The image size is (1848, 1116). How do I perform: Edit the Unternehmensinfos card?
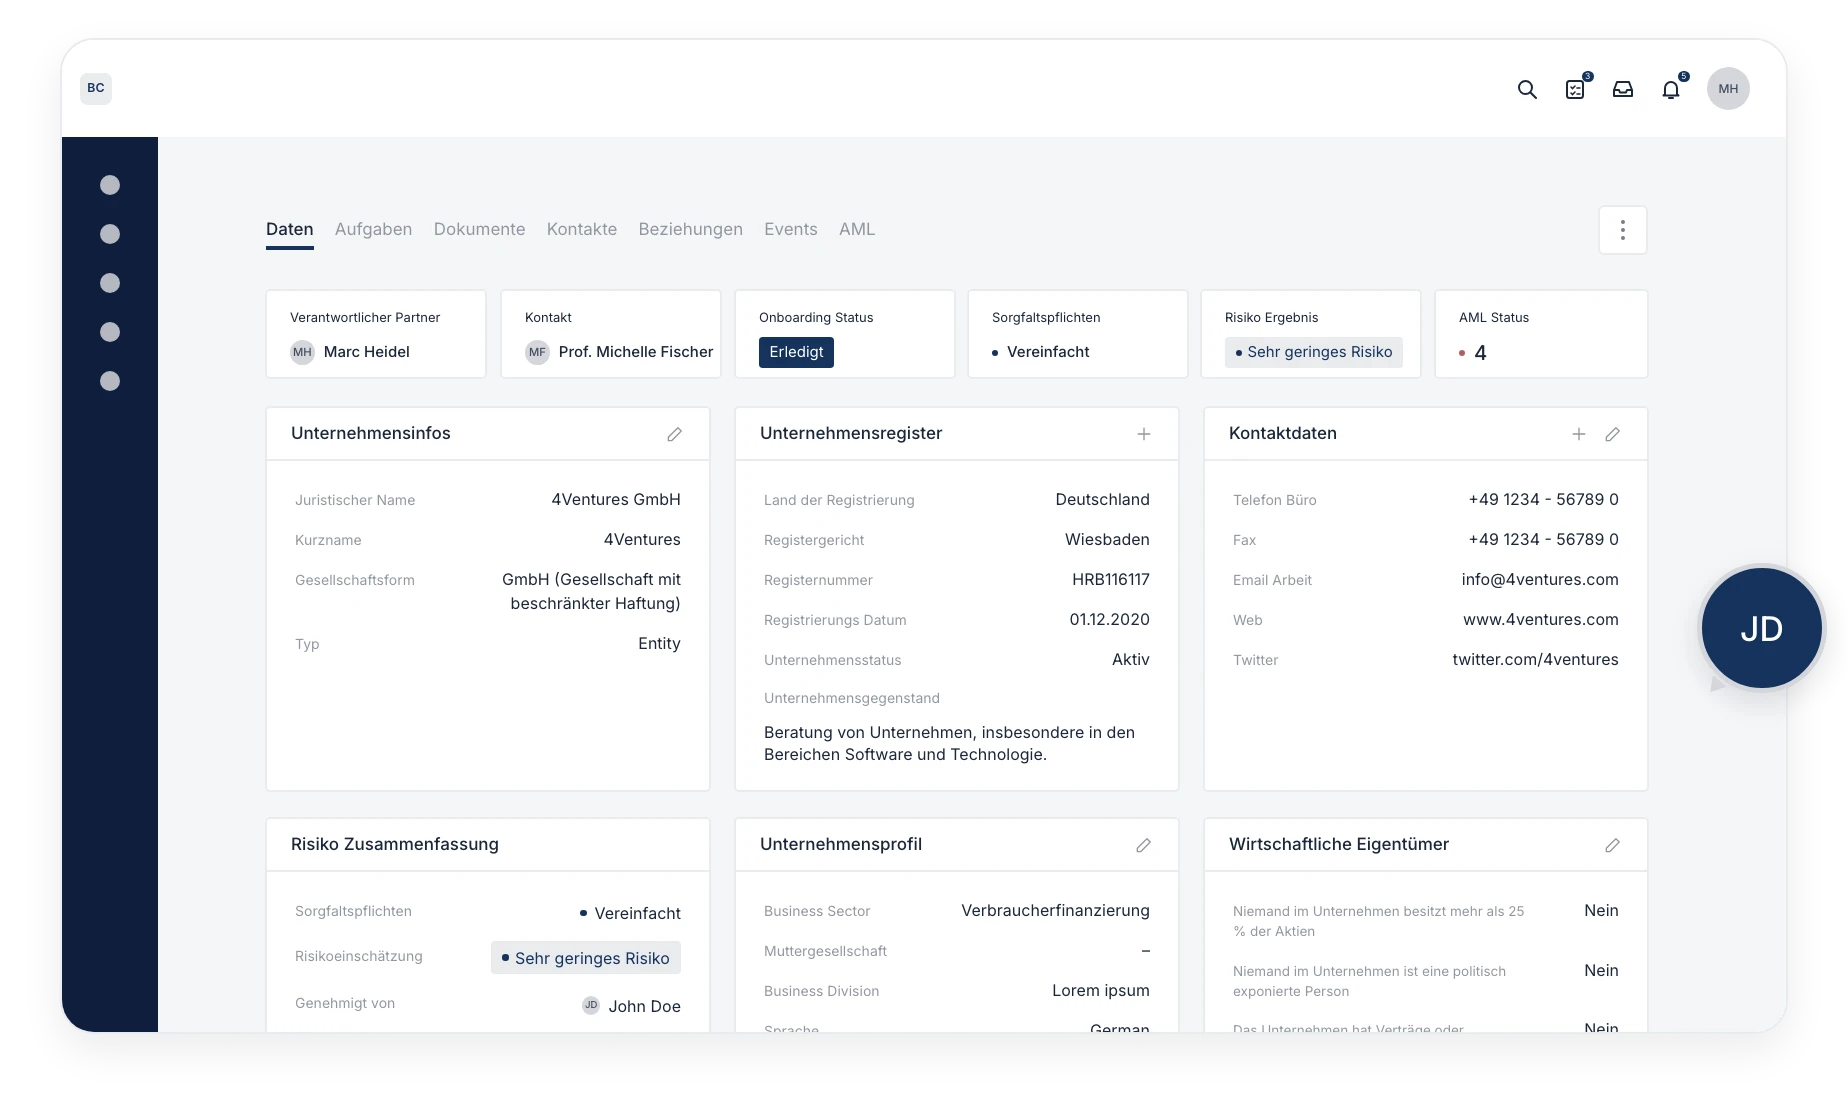point(675,434)
